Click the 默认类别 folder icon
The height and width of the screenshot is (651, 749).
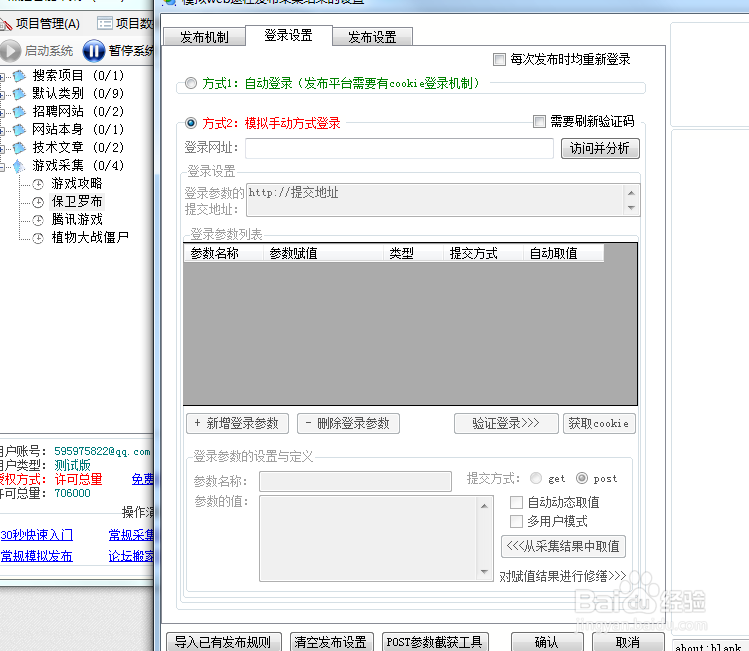19,94
